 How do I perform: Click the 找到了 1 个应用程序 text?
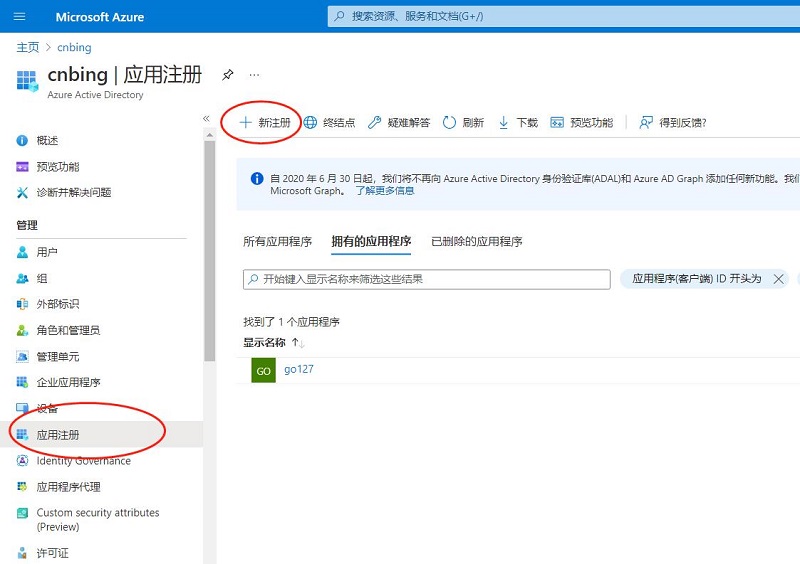(x=291, y=322)
